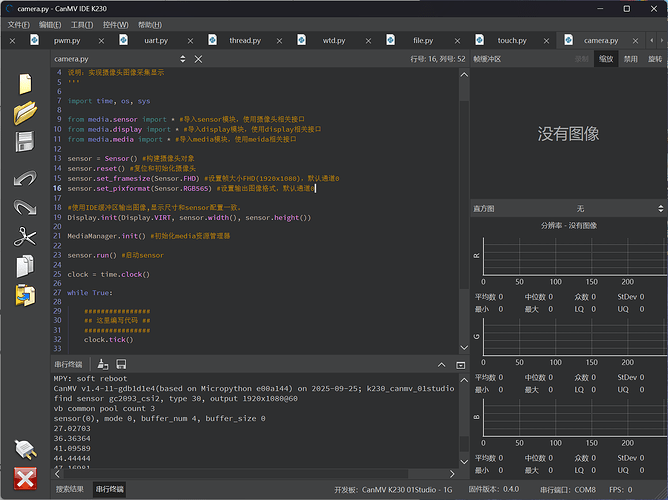
Task: Cut selection with the scissors icon
Action: (25, 237)
